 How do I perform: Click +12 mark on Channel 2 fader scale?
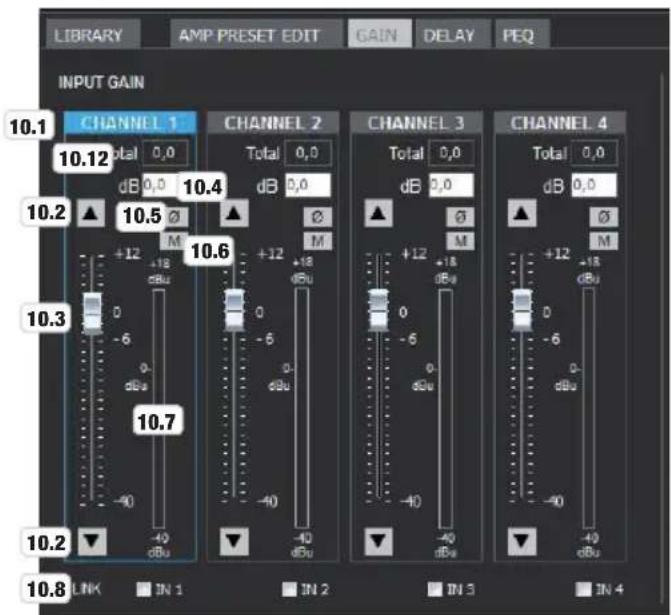click(270, 254)
